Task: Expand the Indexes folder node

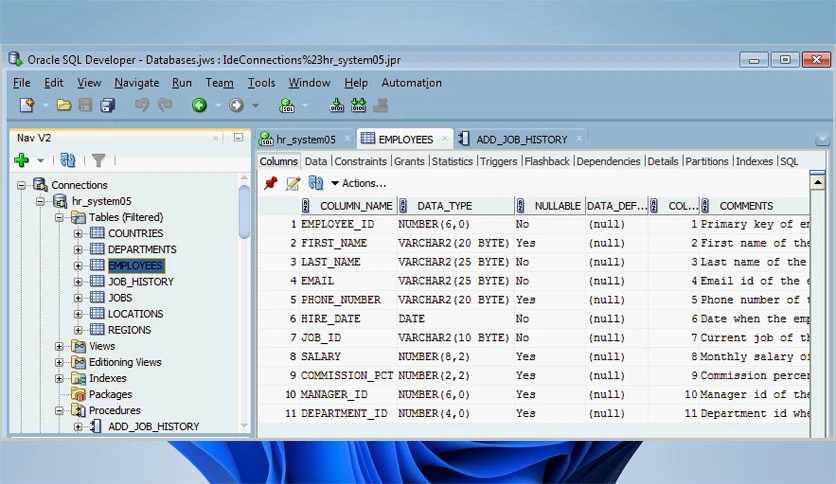Action: [59, 378]
